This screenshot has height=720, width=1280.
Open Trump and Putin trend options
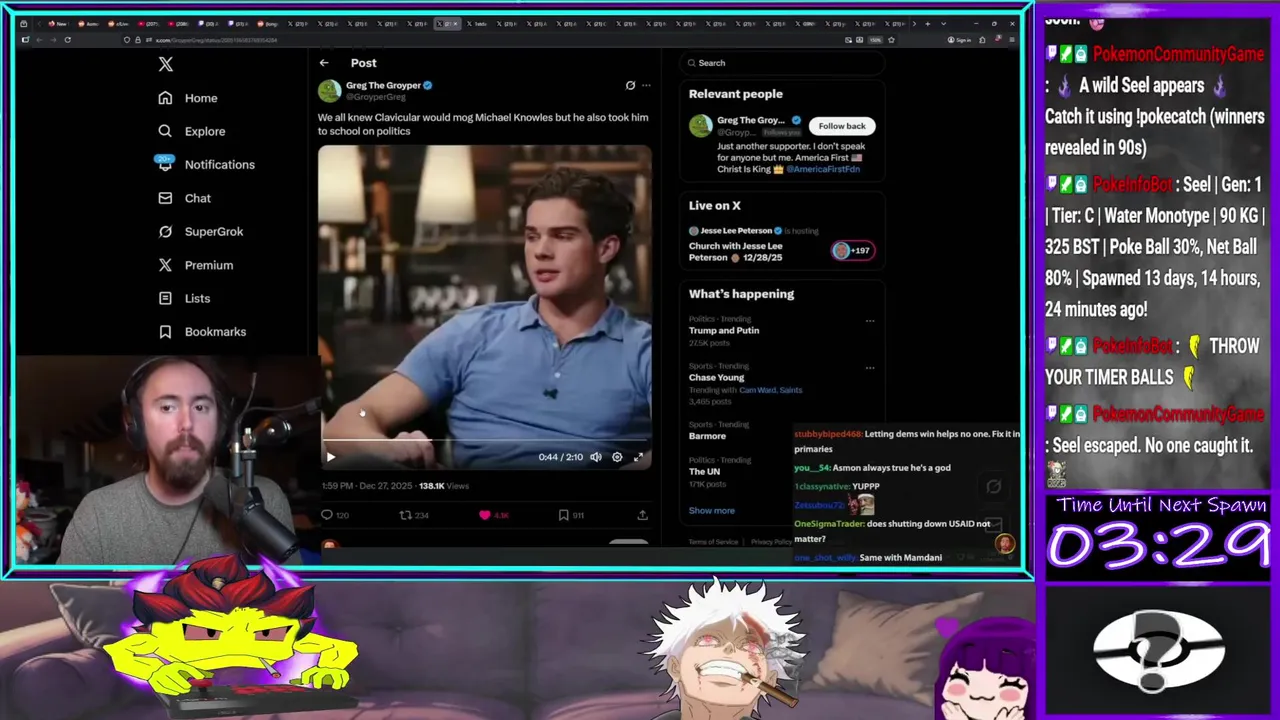coord(870,321)
